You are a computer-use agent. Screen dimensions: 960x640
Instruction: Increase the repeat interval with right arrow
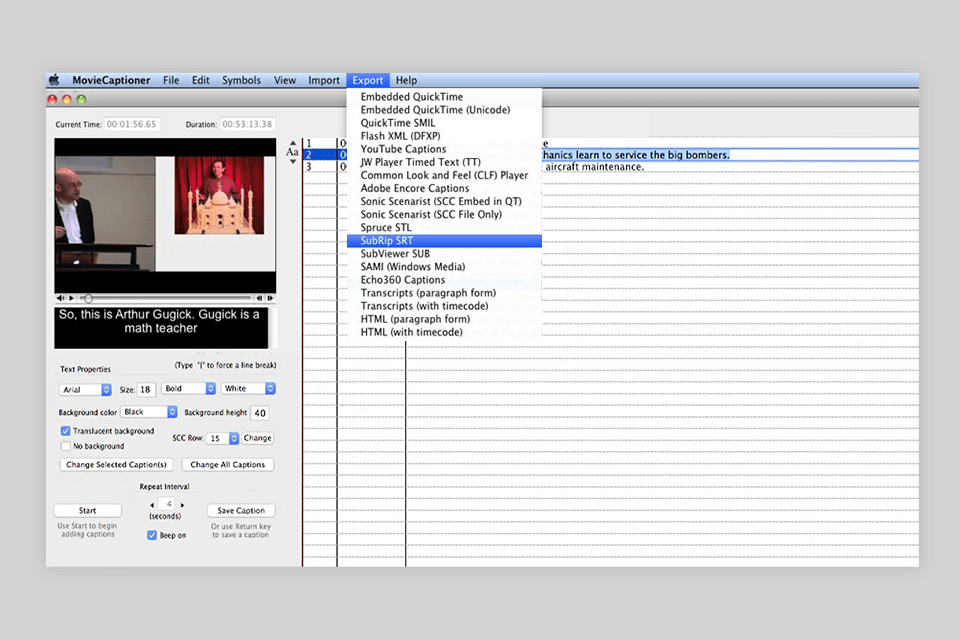click(x=182, y=505)
